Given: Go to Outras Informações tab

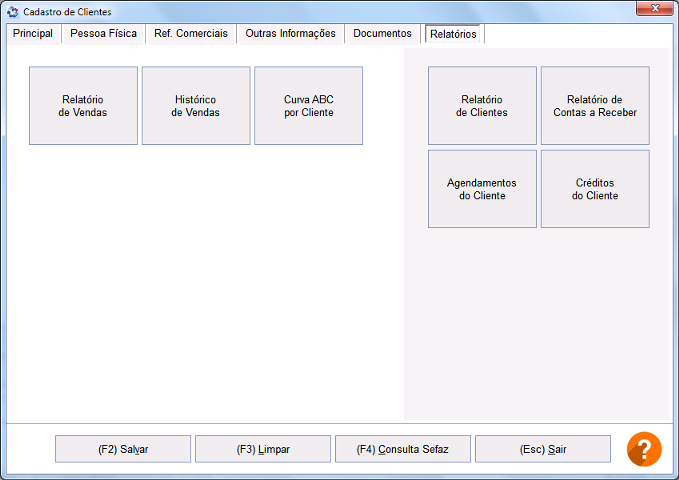Looking at the screenshot, I should coord(290,34).
